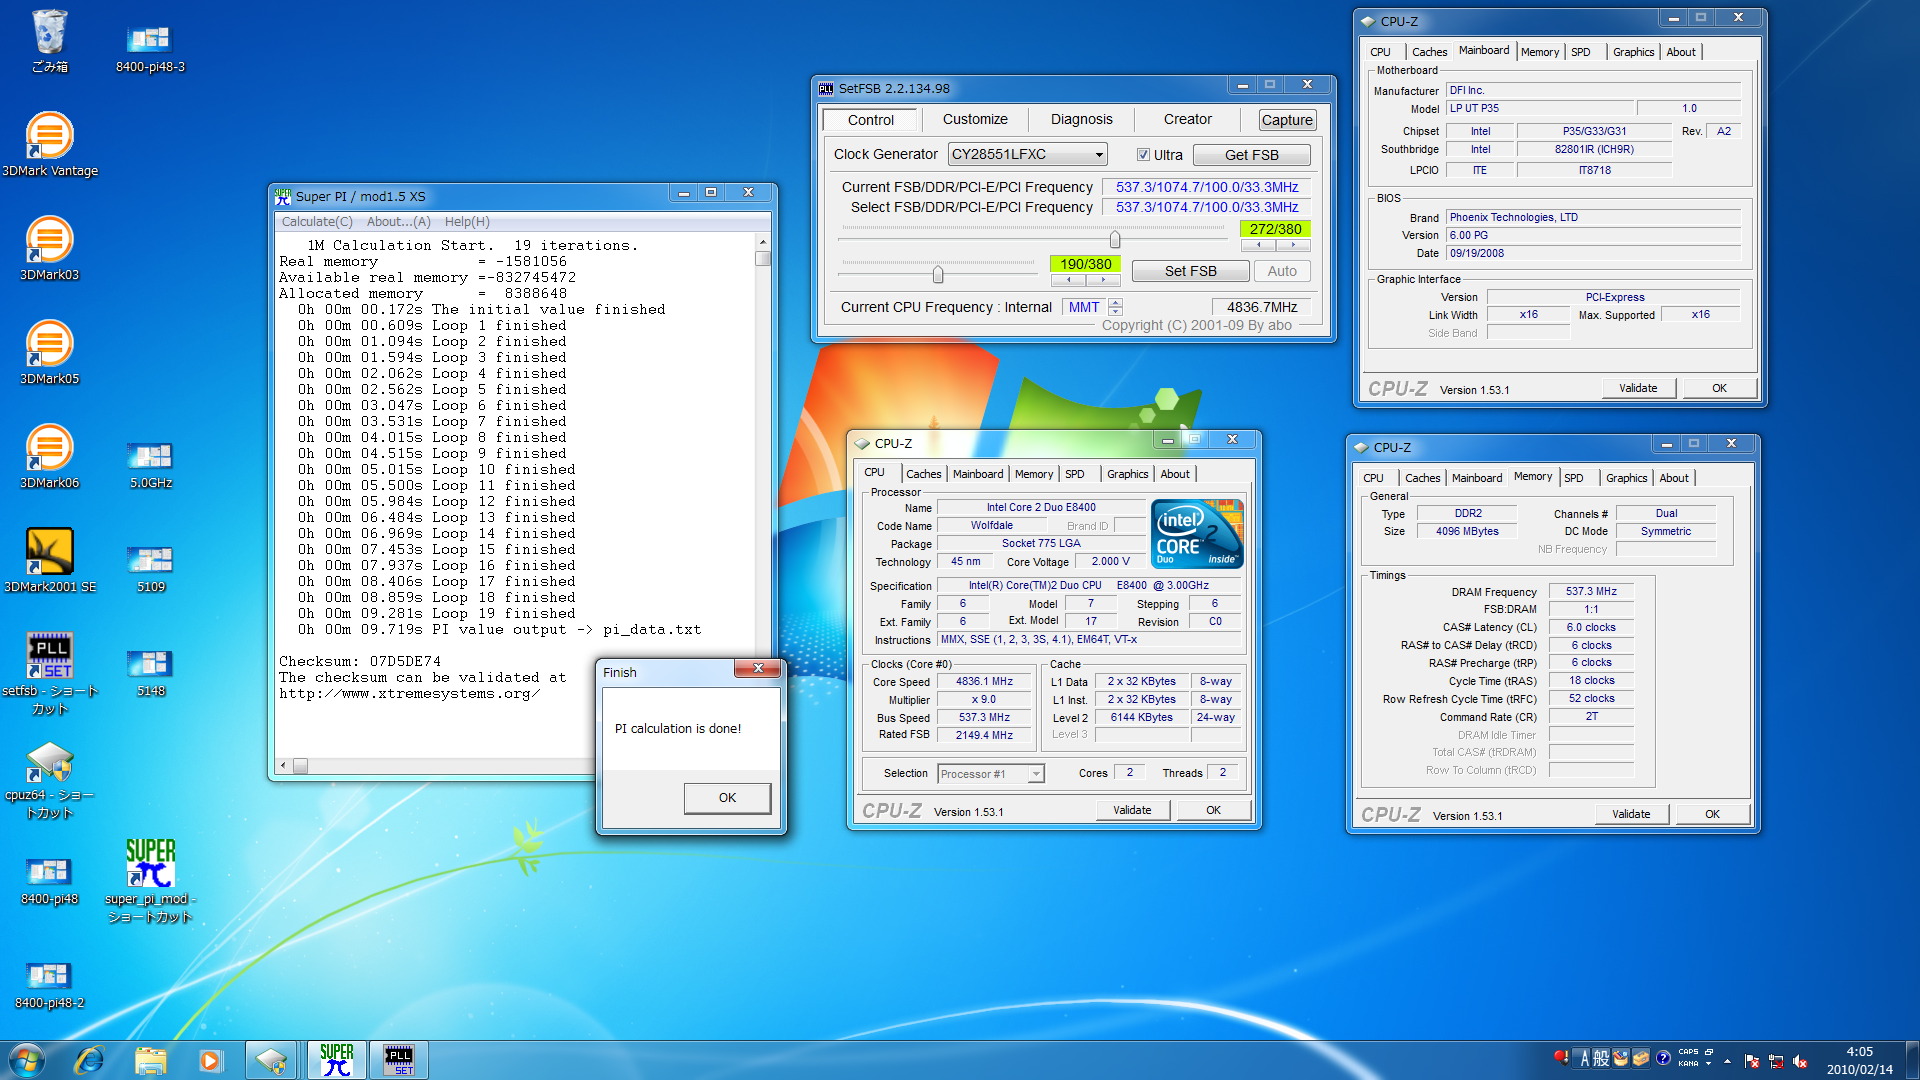Screen dimensions: 1920x1080
Task: Toggle the Ultra checkbox in SetFSB
Action: pos(1143,155)
